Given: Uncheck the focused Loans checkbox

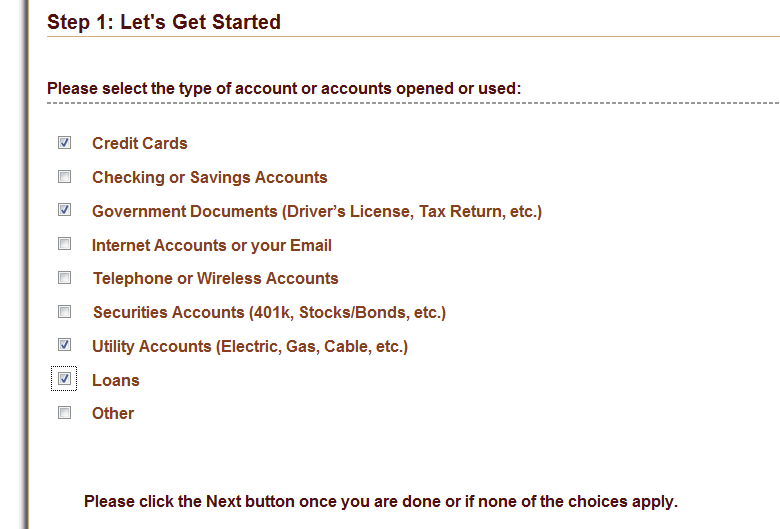Looking at the screenshot, I should (x=65, y=379).
